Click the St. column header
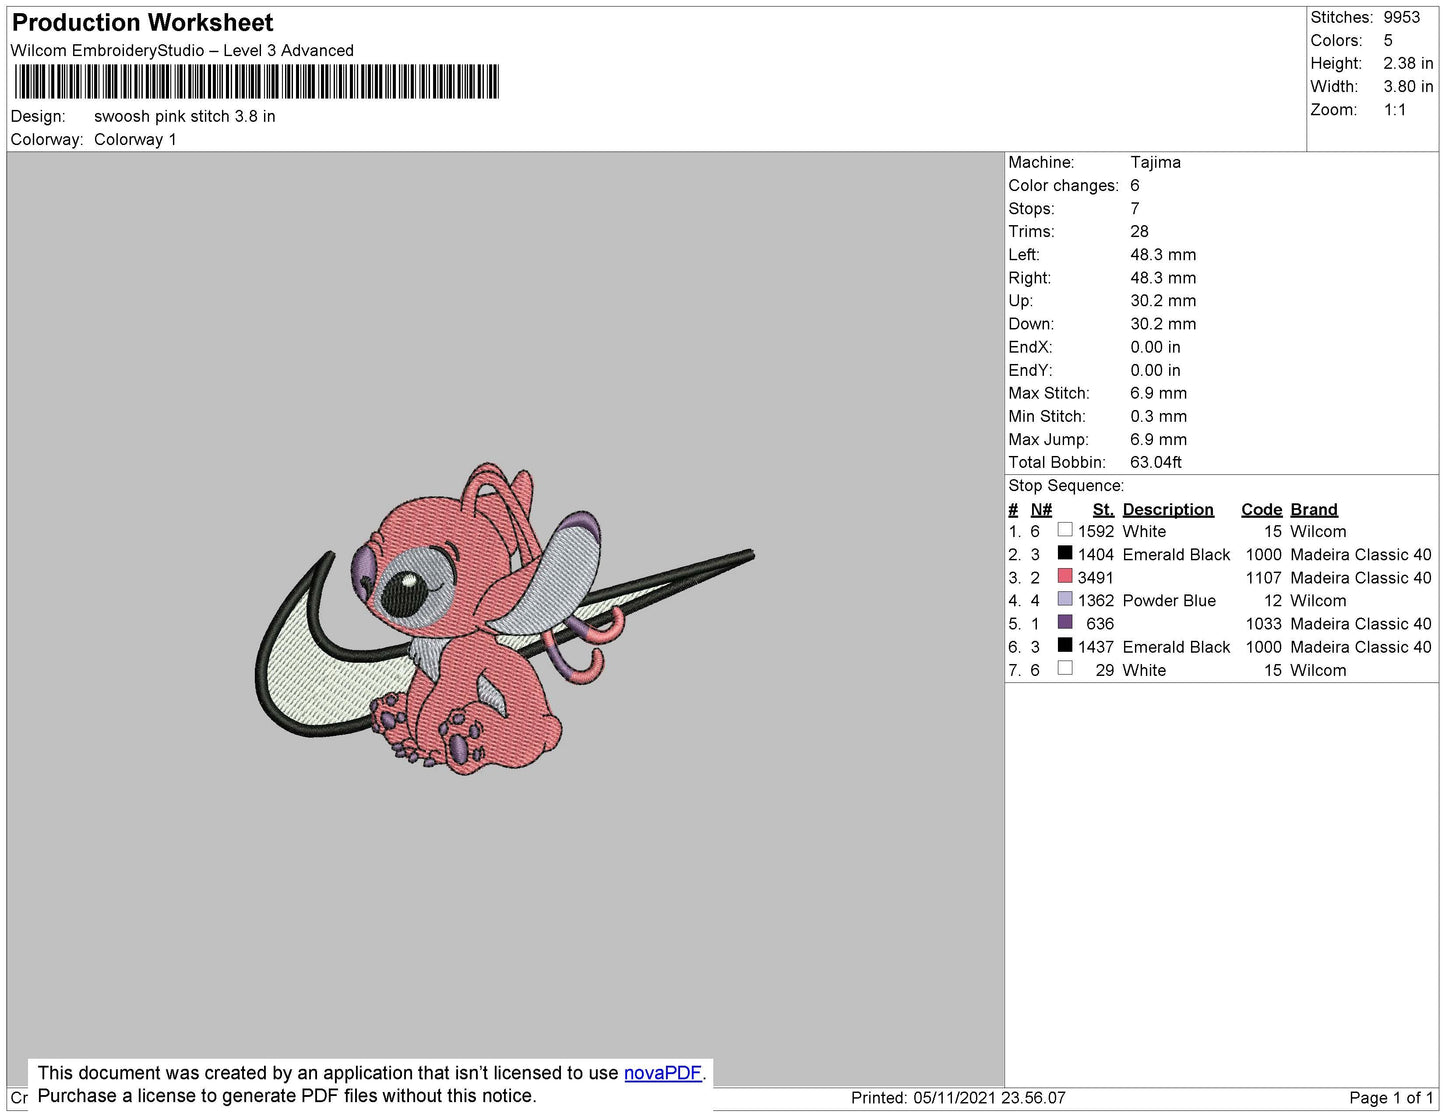Viewport: 1445px width, 1117px height. (1103, 509)
